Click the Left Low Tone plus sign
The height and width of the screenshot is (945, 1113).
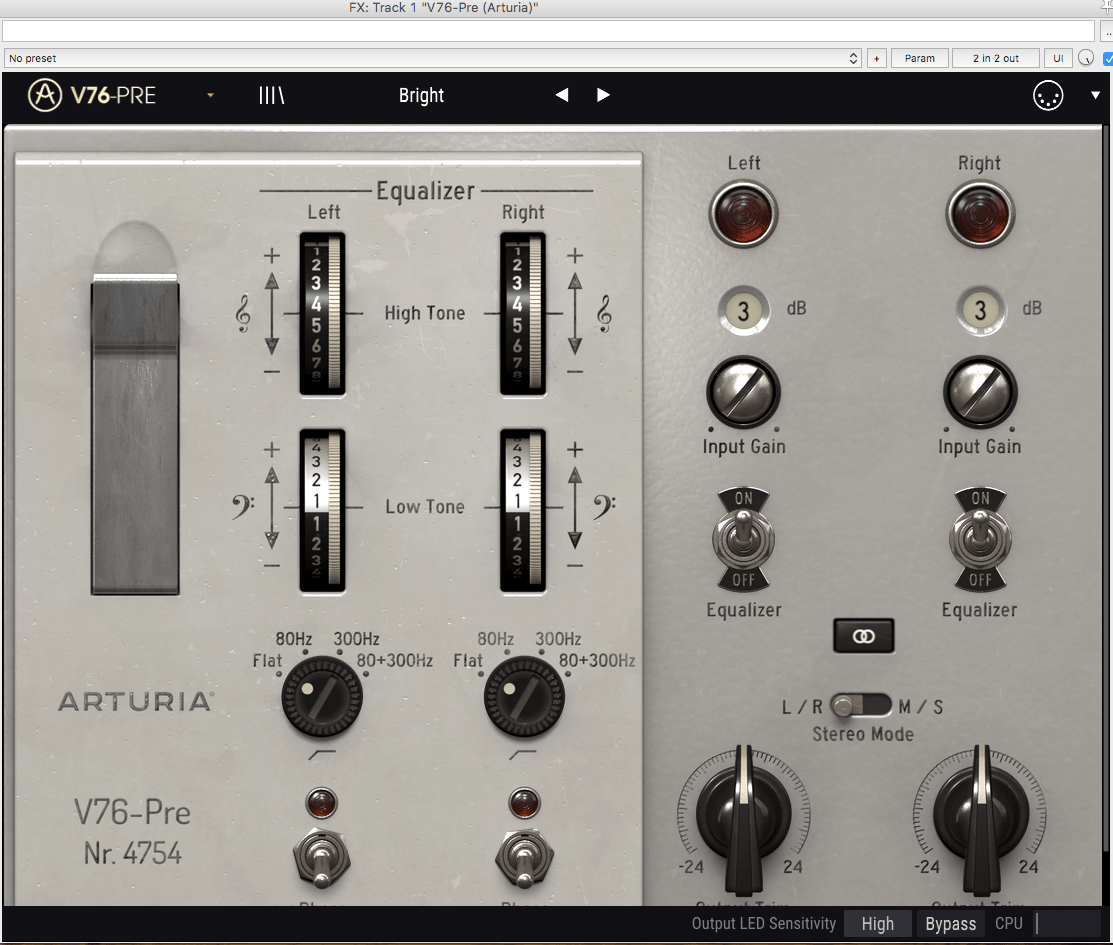(x=272, y=449)
